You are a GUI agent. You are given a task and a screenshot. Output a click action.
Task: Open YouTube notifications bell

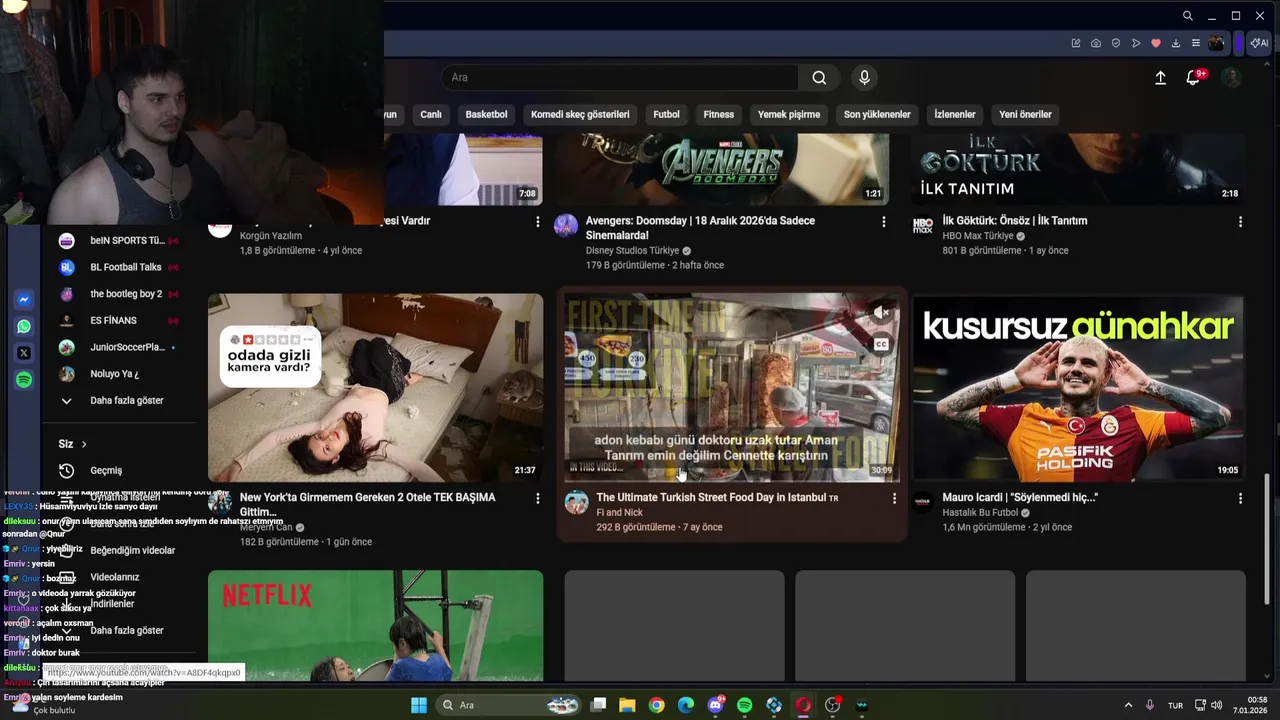point(1193,78)
